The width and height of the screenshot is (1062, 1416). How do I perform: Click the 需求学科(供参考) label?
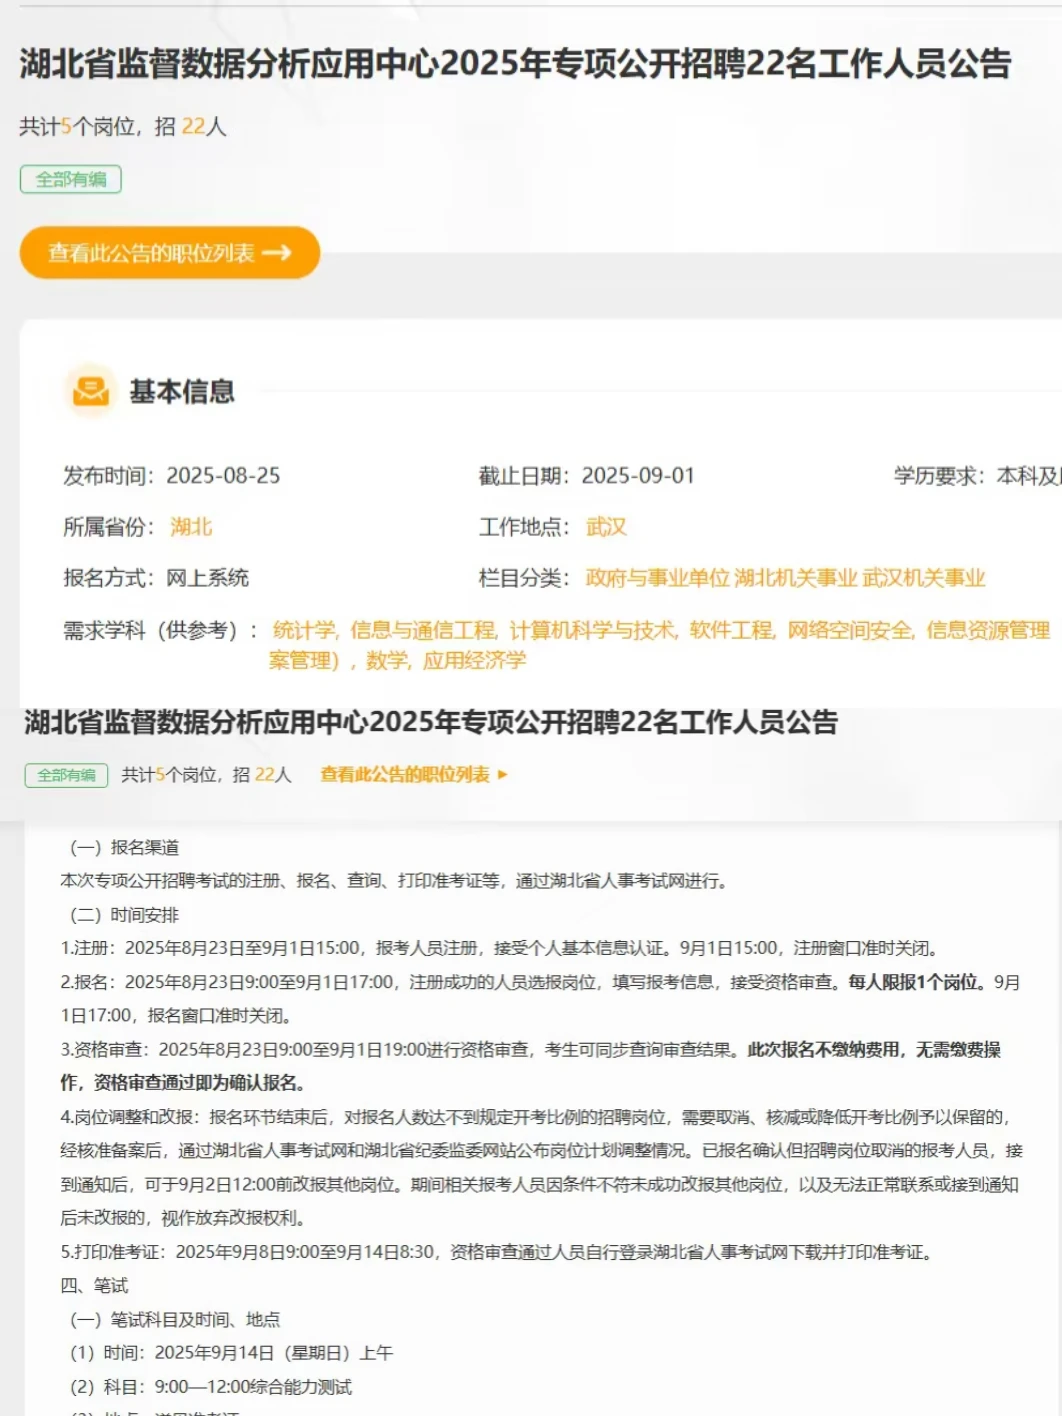(160, 630)
